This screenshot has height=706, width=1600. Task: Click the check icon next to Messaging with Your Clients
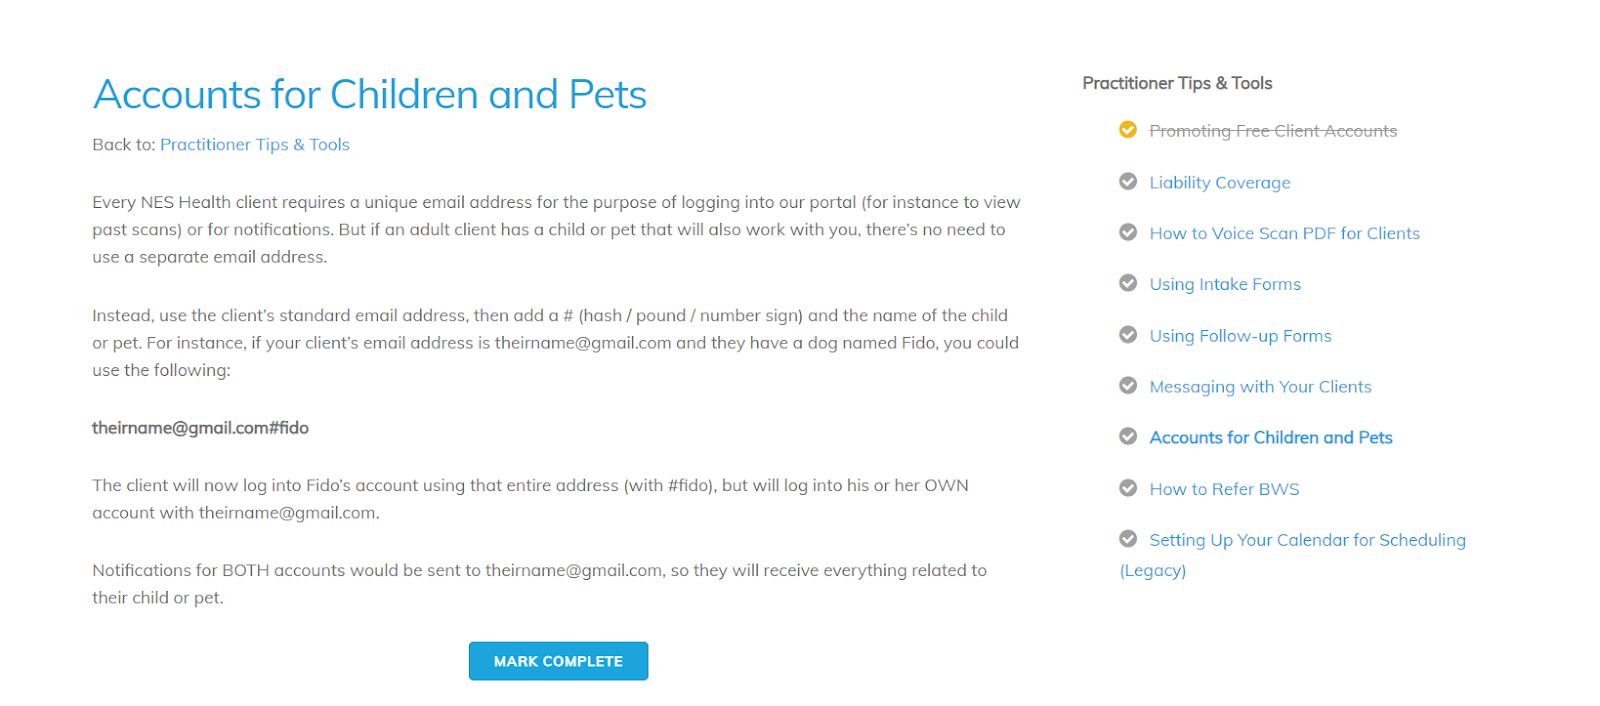[x=1128, y=385]
